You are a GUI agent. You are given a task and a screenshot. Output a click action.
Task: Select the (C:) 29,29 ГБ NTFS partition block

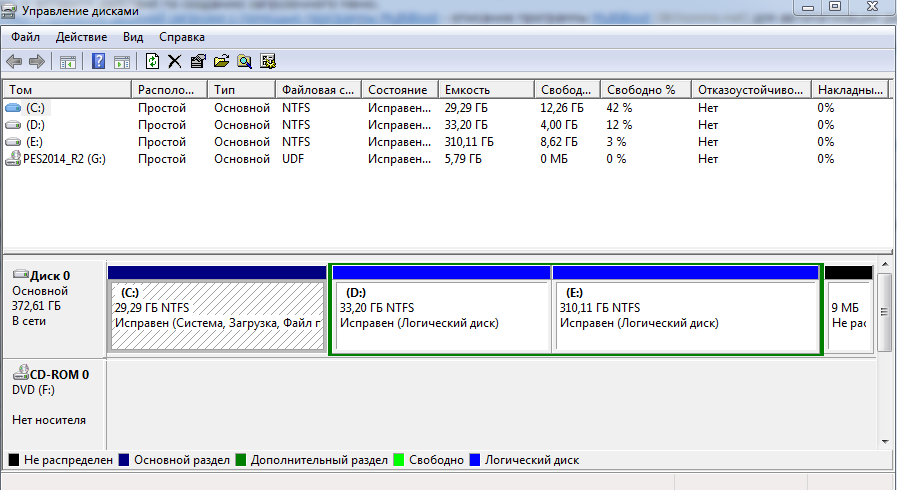point(217,309)
